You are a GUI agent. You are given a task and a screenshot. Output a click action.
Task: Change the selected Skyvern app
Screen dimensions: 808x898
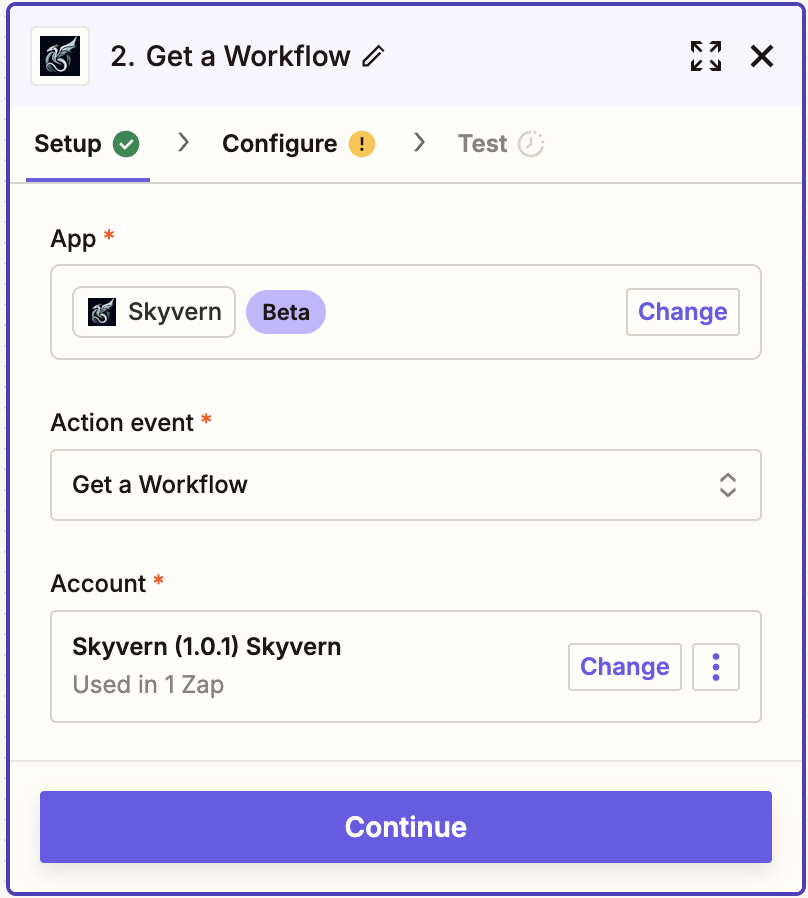coord(683,312)
